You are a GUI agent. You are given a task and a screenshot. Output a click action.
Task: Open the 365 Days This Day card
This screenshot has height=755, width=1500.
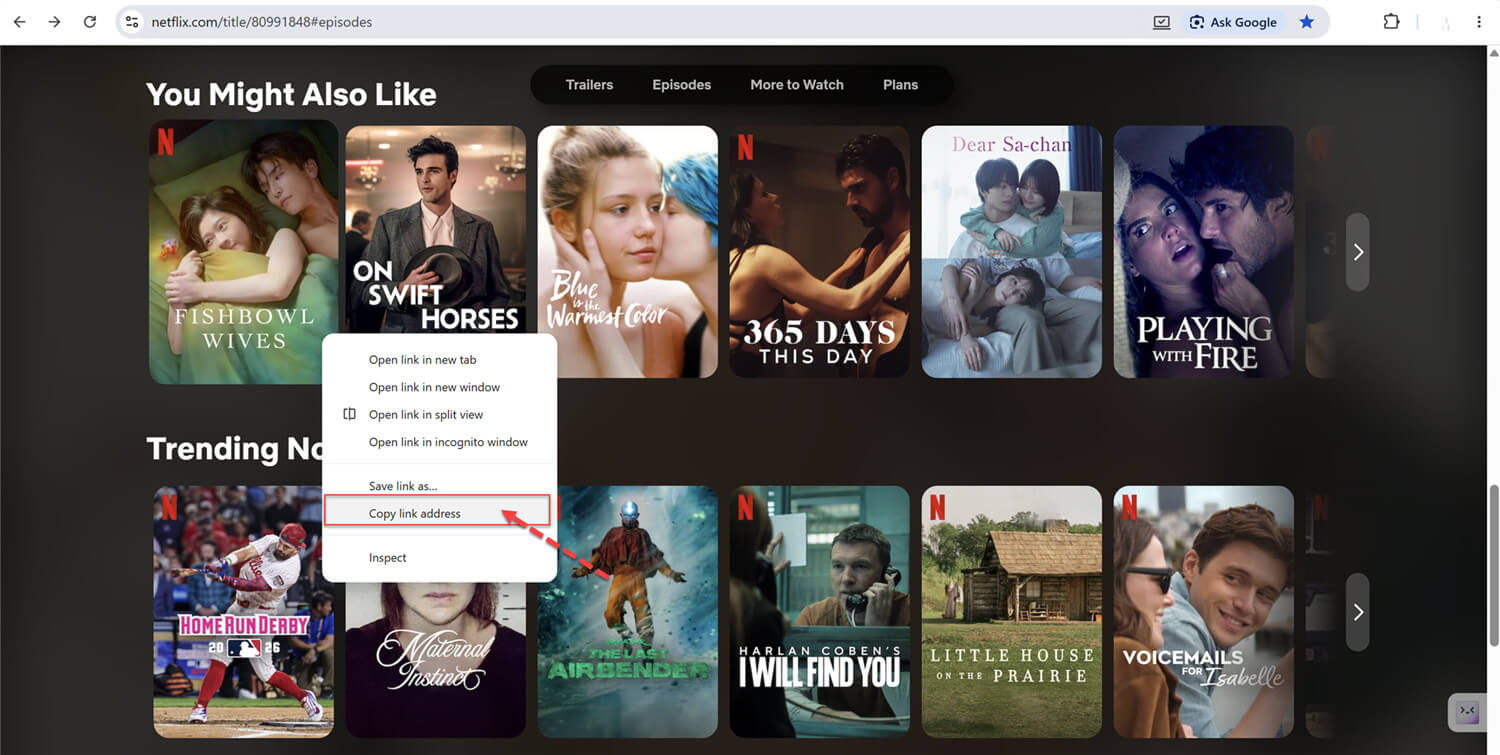click(820, 252)
